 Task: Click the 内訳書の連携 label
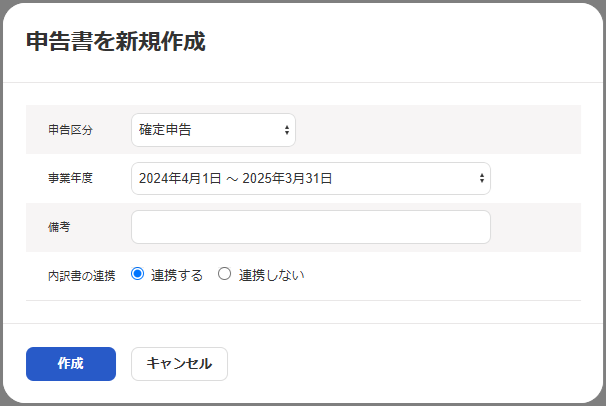[x=82, y=275]
